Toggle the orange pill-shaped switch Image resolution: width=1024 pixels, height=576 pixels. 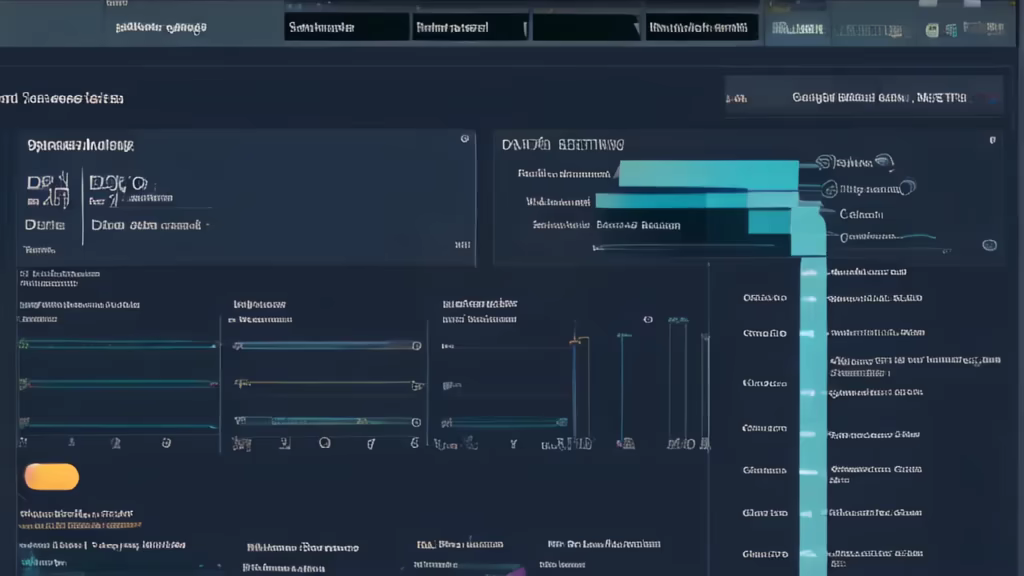coord(51,477)
